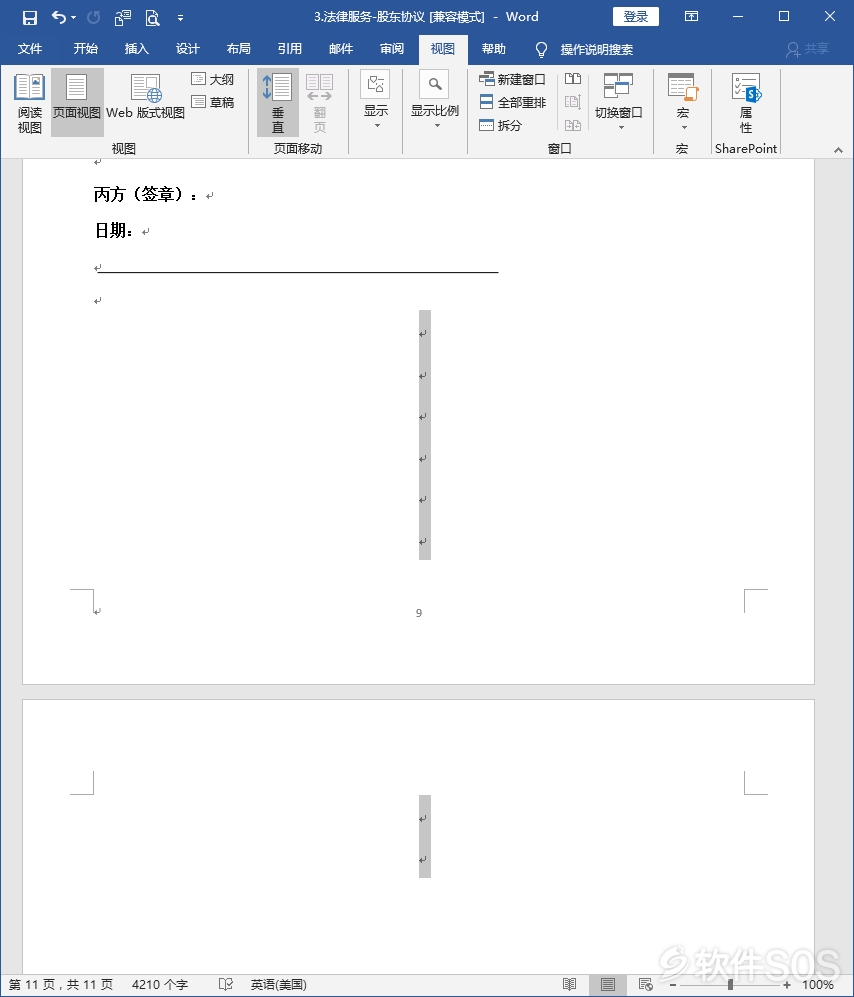Open the 切换窗口 switch windows dropdown
854x997 pixels.
[x=619, y=102]
